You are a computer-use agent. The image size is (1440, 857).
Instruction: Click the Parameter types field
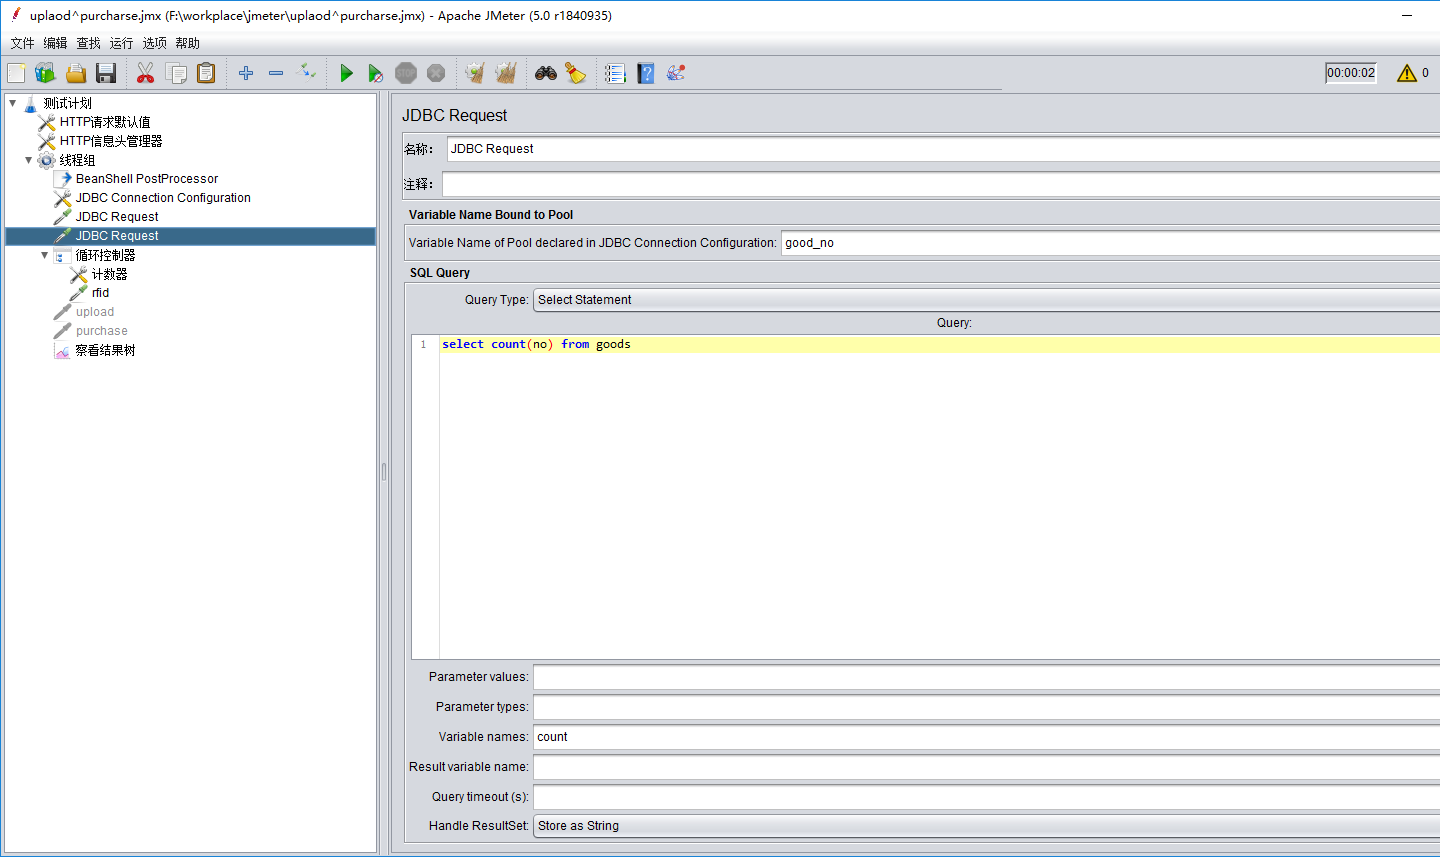(986, 707)
